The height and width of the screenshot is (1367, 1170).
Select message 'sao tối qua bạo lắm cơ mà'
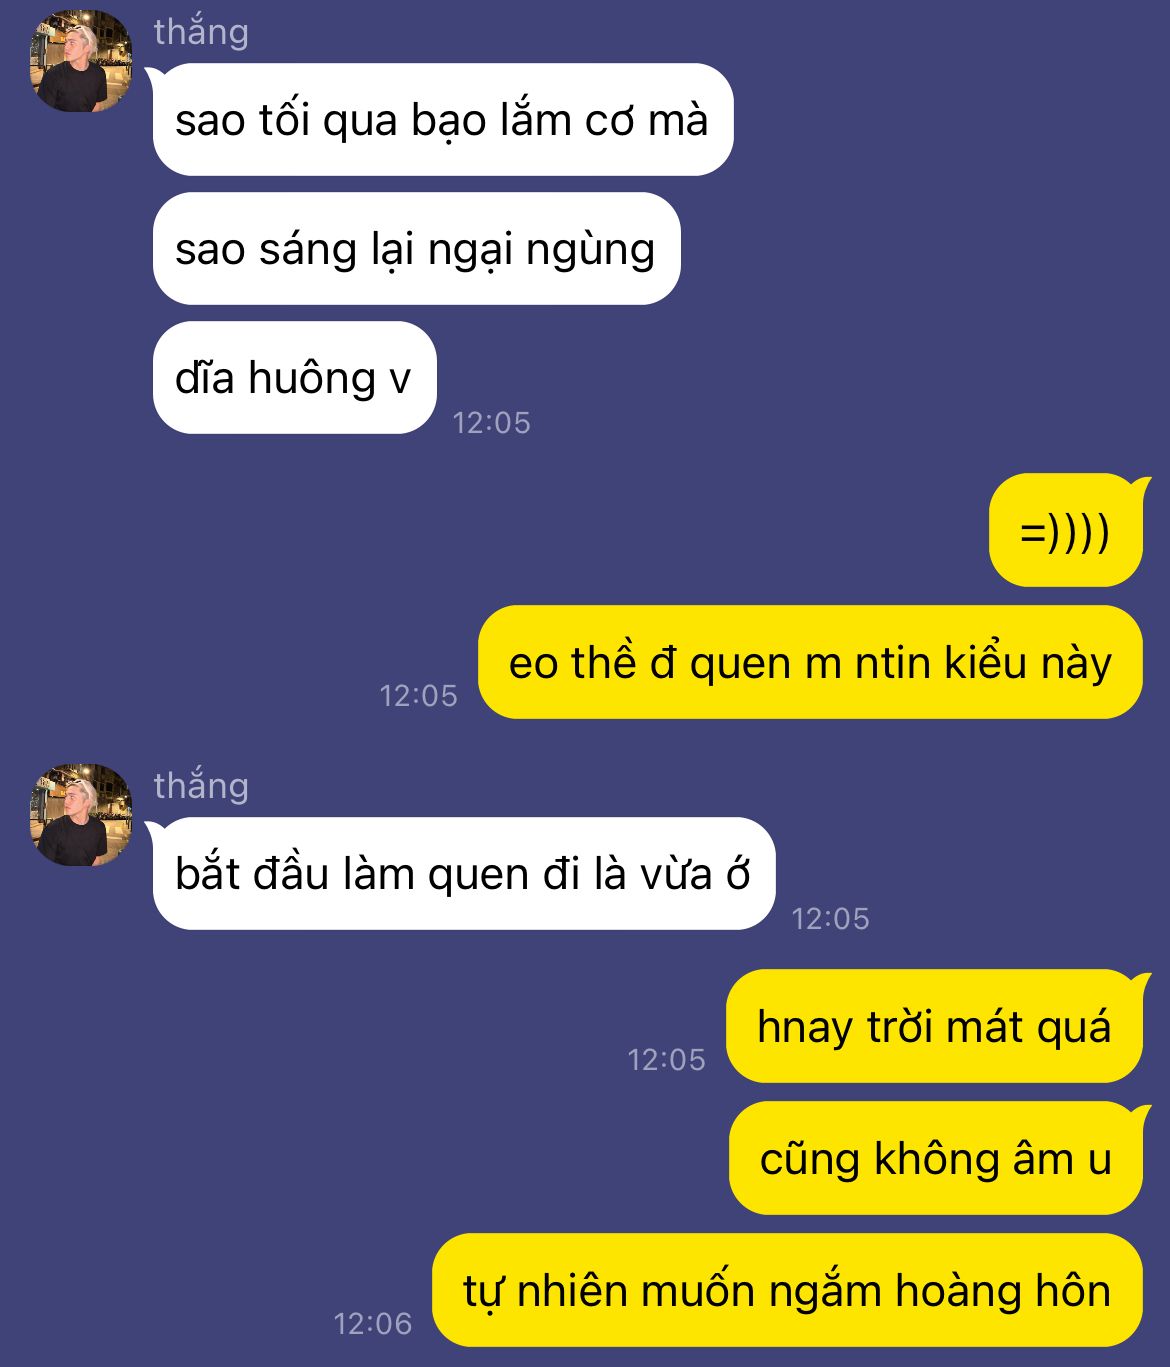(x=442, y=120)
